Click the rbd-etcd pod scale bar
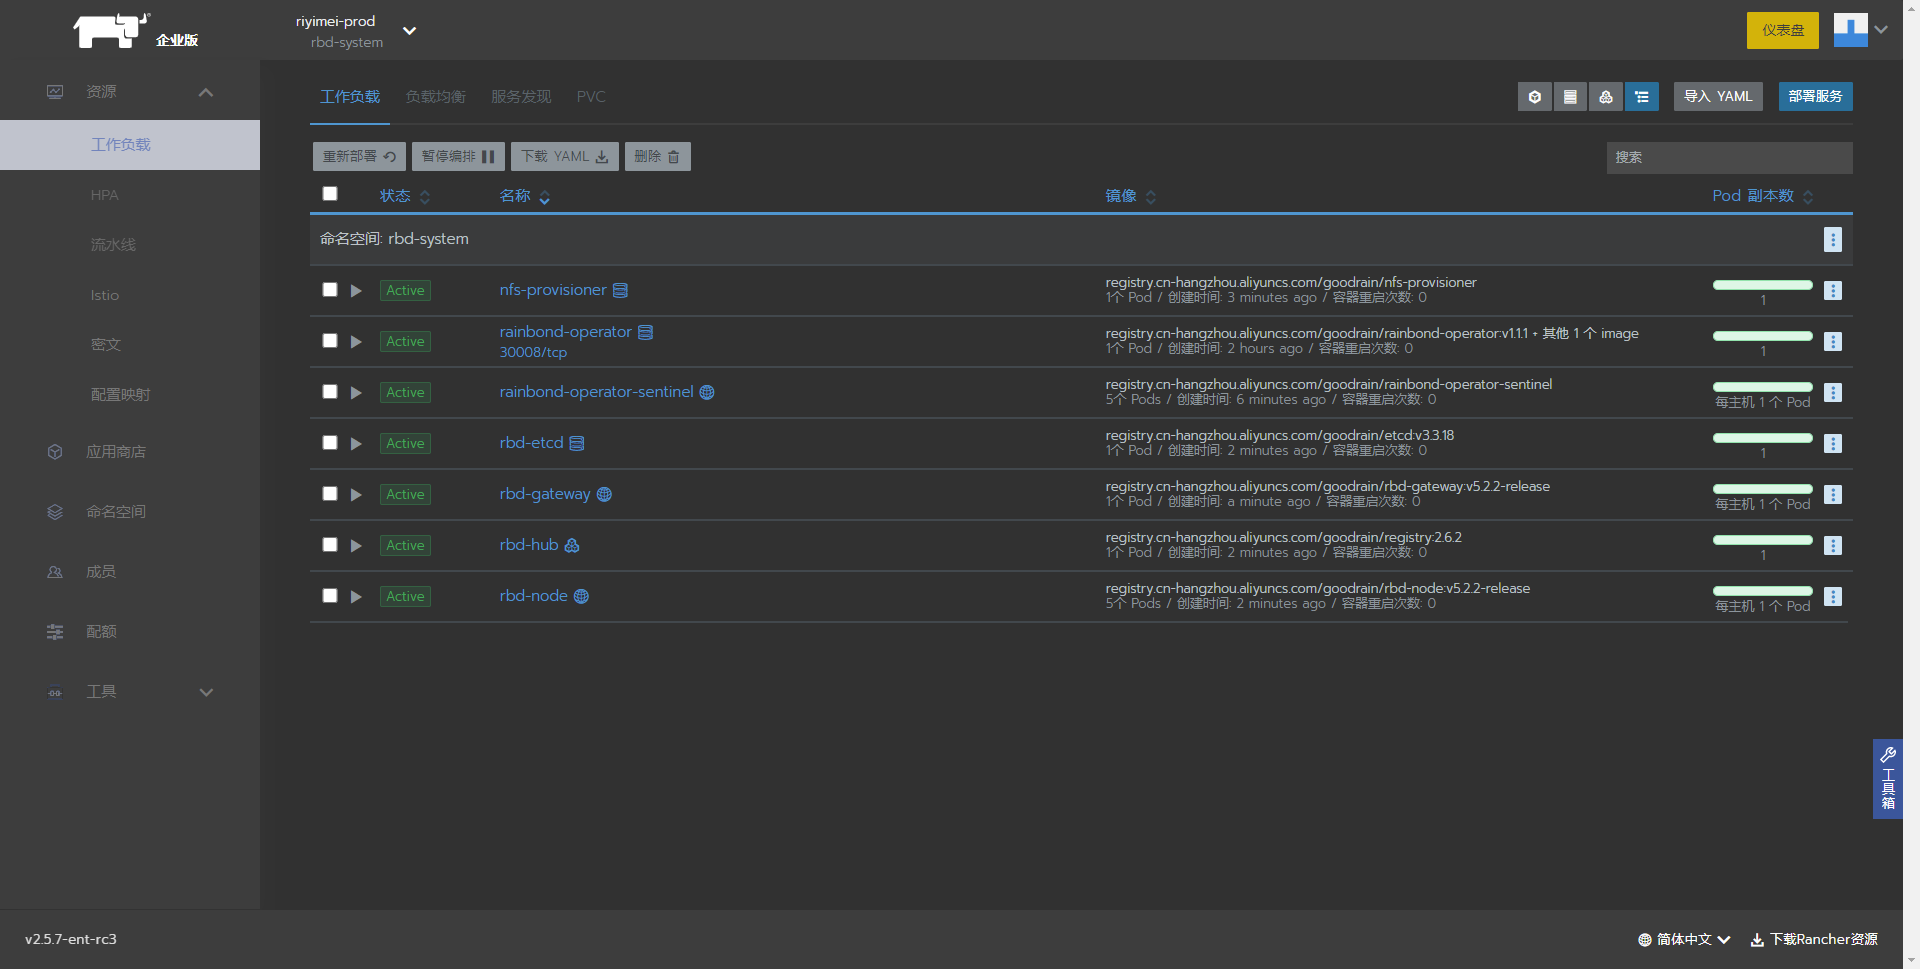 pyautogui.click(x=1763, y=438)
